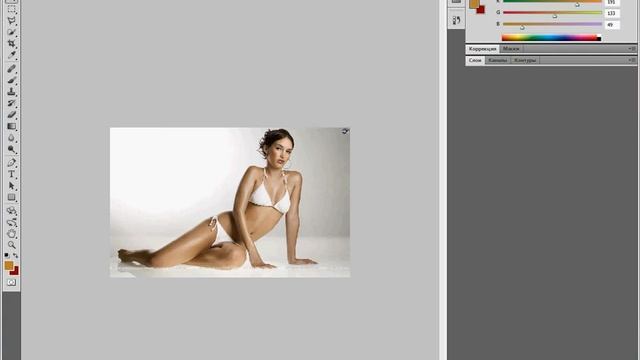
Task: Select the Brush tool
Action: (11, 80)
